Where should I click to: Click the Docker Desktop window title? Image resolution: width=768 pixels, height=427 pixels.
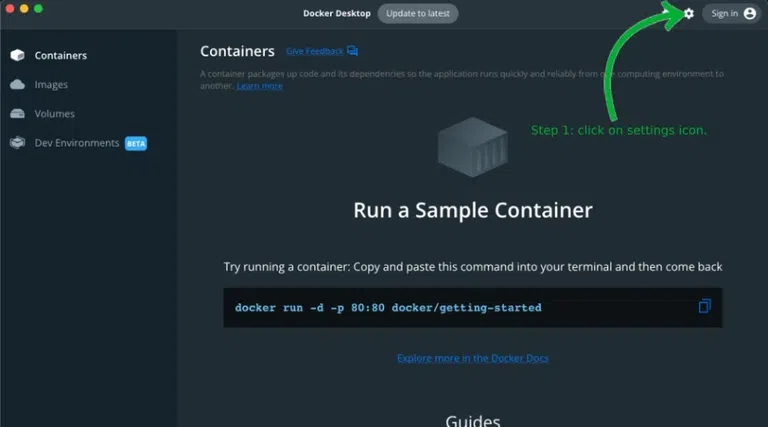(336, 14)
